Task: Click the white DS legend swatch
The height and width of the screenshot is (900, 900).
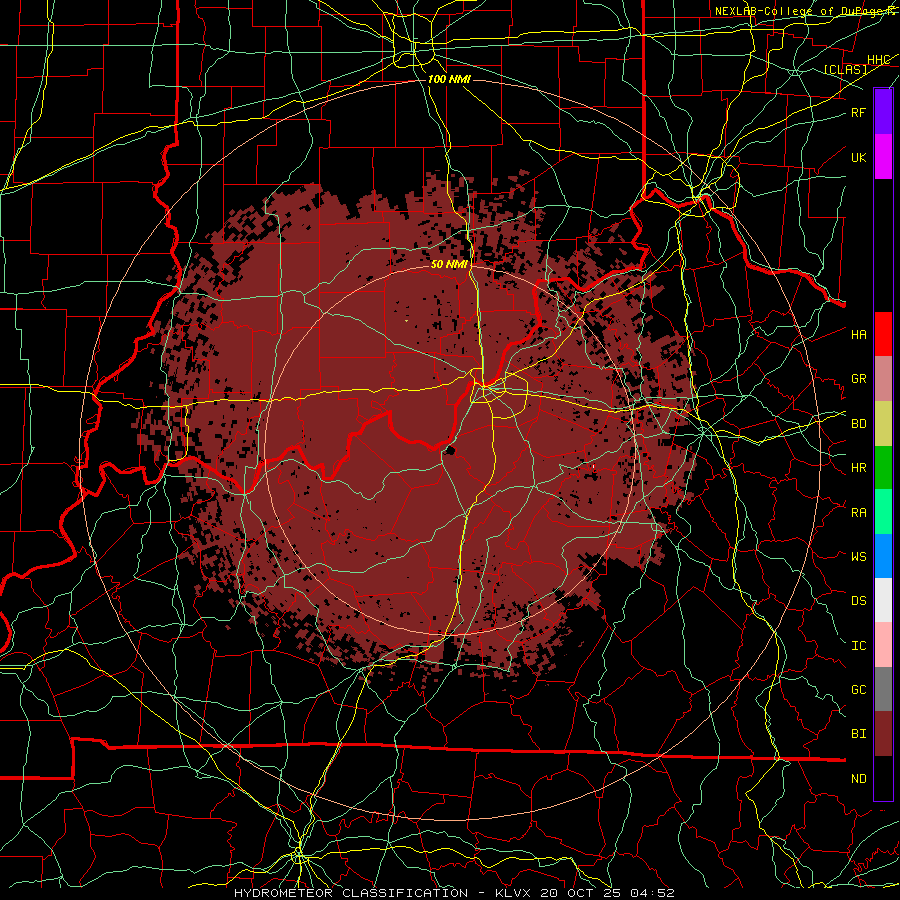Action: [883, 600]
